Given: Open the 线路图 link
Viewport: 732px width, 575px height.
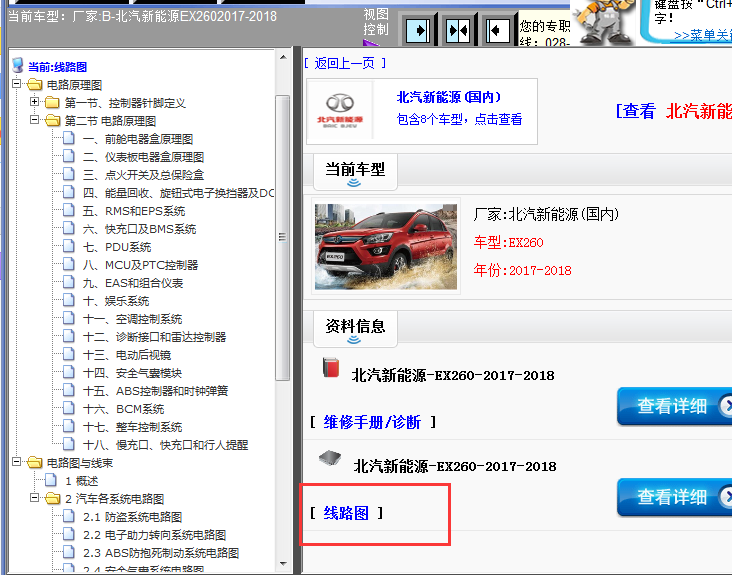Looking at the screenshot, I should [x=346, y=513].
